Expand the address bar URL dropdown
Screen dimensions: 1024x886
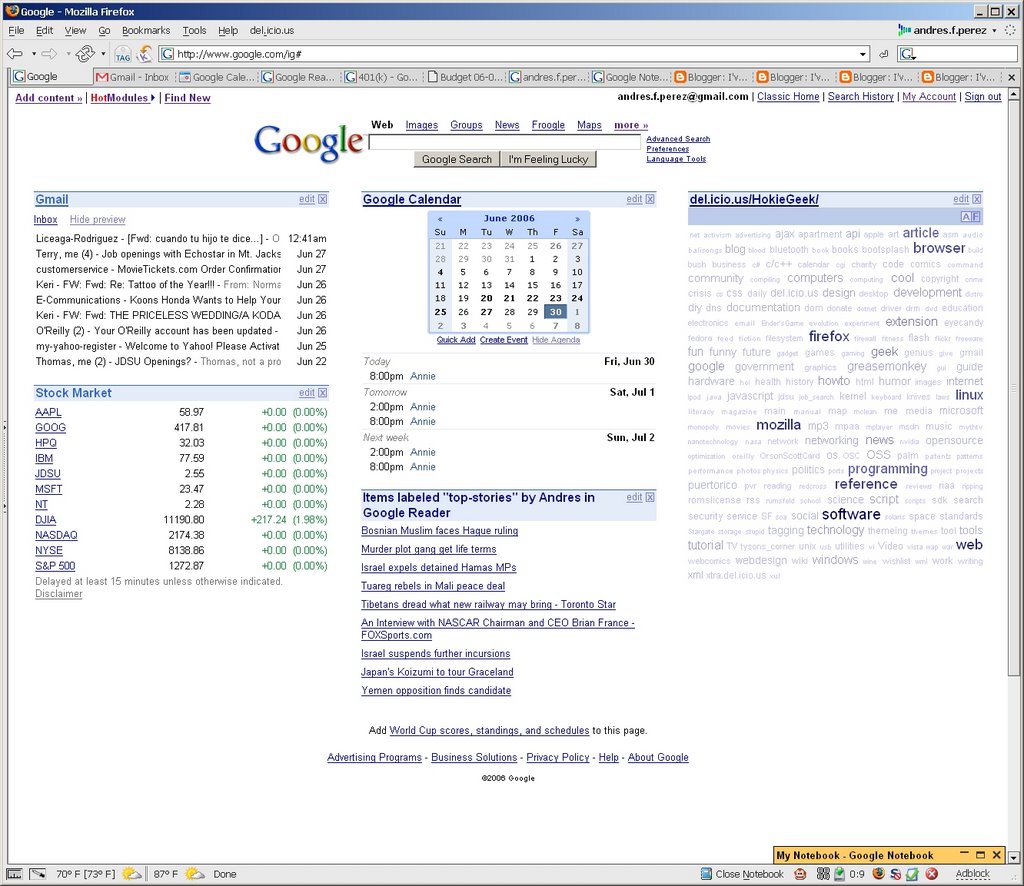pyautogui.click(x=863, y=54)
